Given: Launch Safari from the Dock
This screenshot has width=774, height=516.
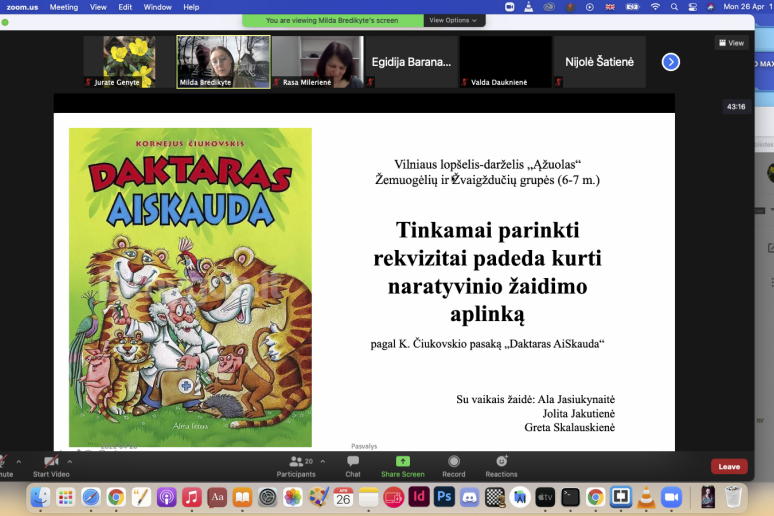Looking at the screenshot, I should [91, 497].
